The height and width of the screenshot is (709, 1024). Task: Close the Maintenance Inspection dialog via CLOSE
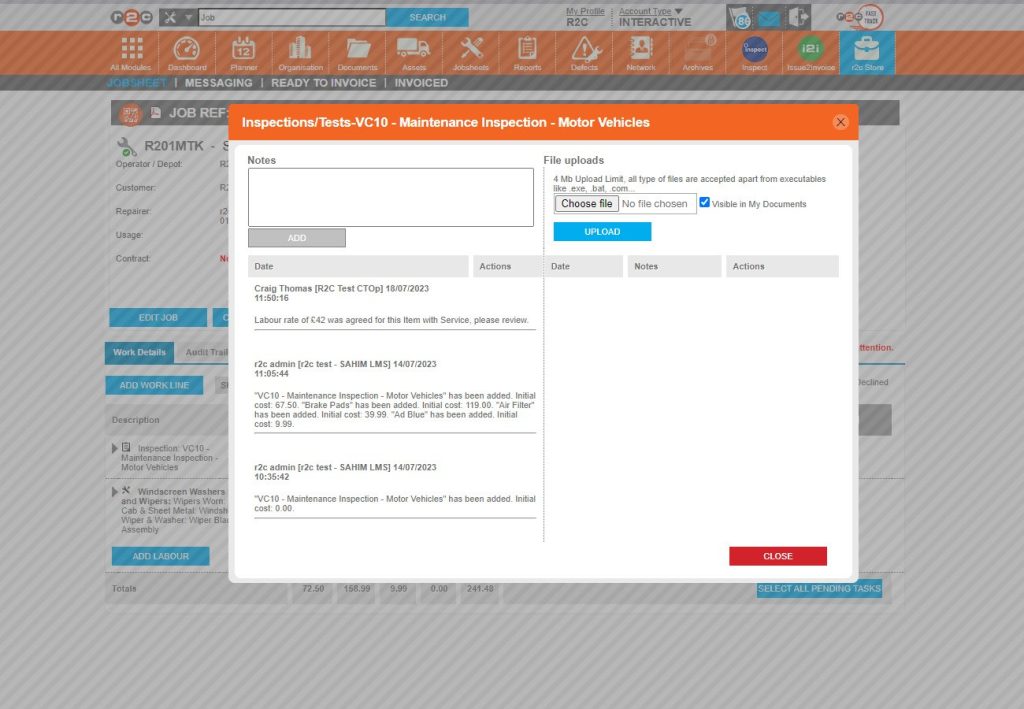click(x=778, y=556)
